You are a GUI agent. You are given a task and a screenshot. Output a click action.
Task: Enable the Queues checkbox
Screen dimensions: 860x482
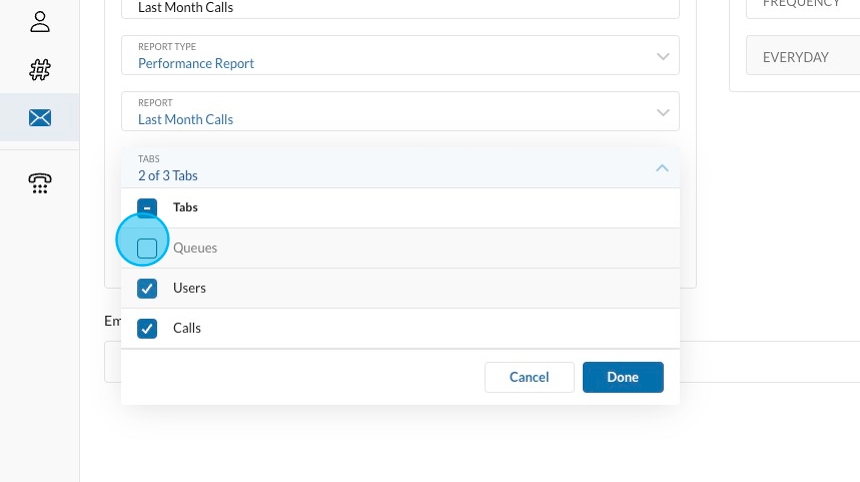click(x=147, y=248)
